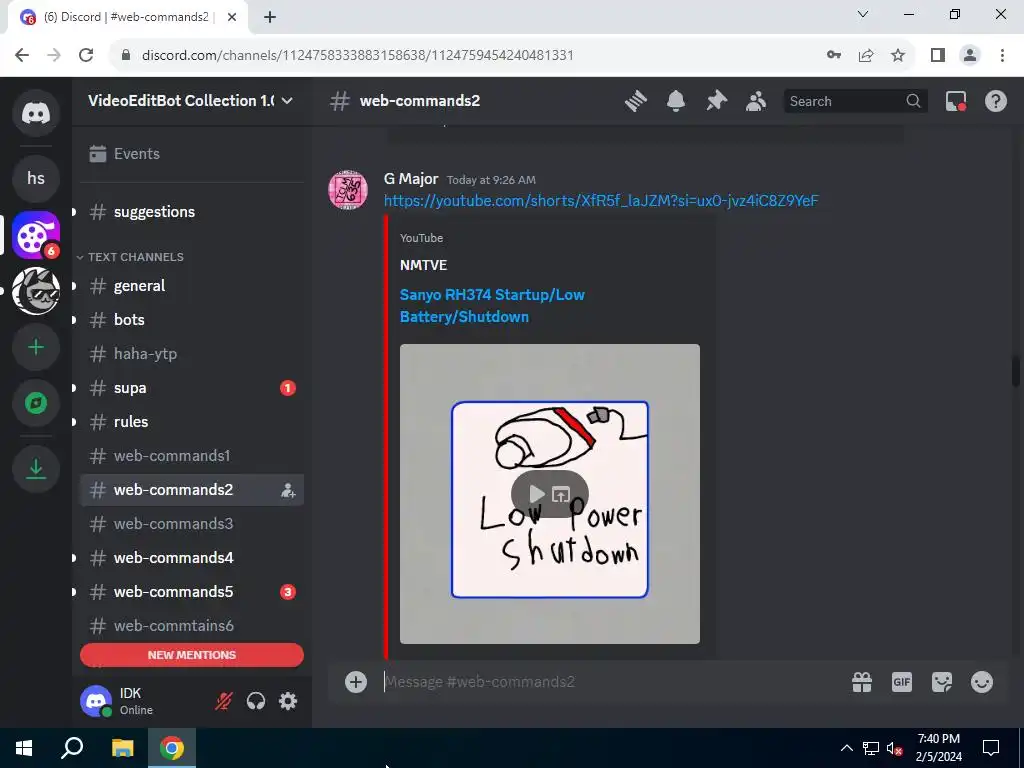Open the cat avatar server icon
This screenshot has height=768, width=1024.
coord(36,291)
